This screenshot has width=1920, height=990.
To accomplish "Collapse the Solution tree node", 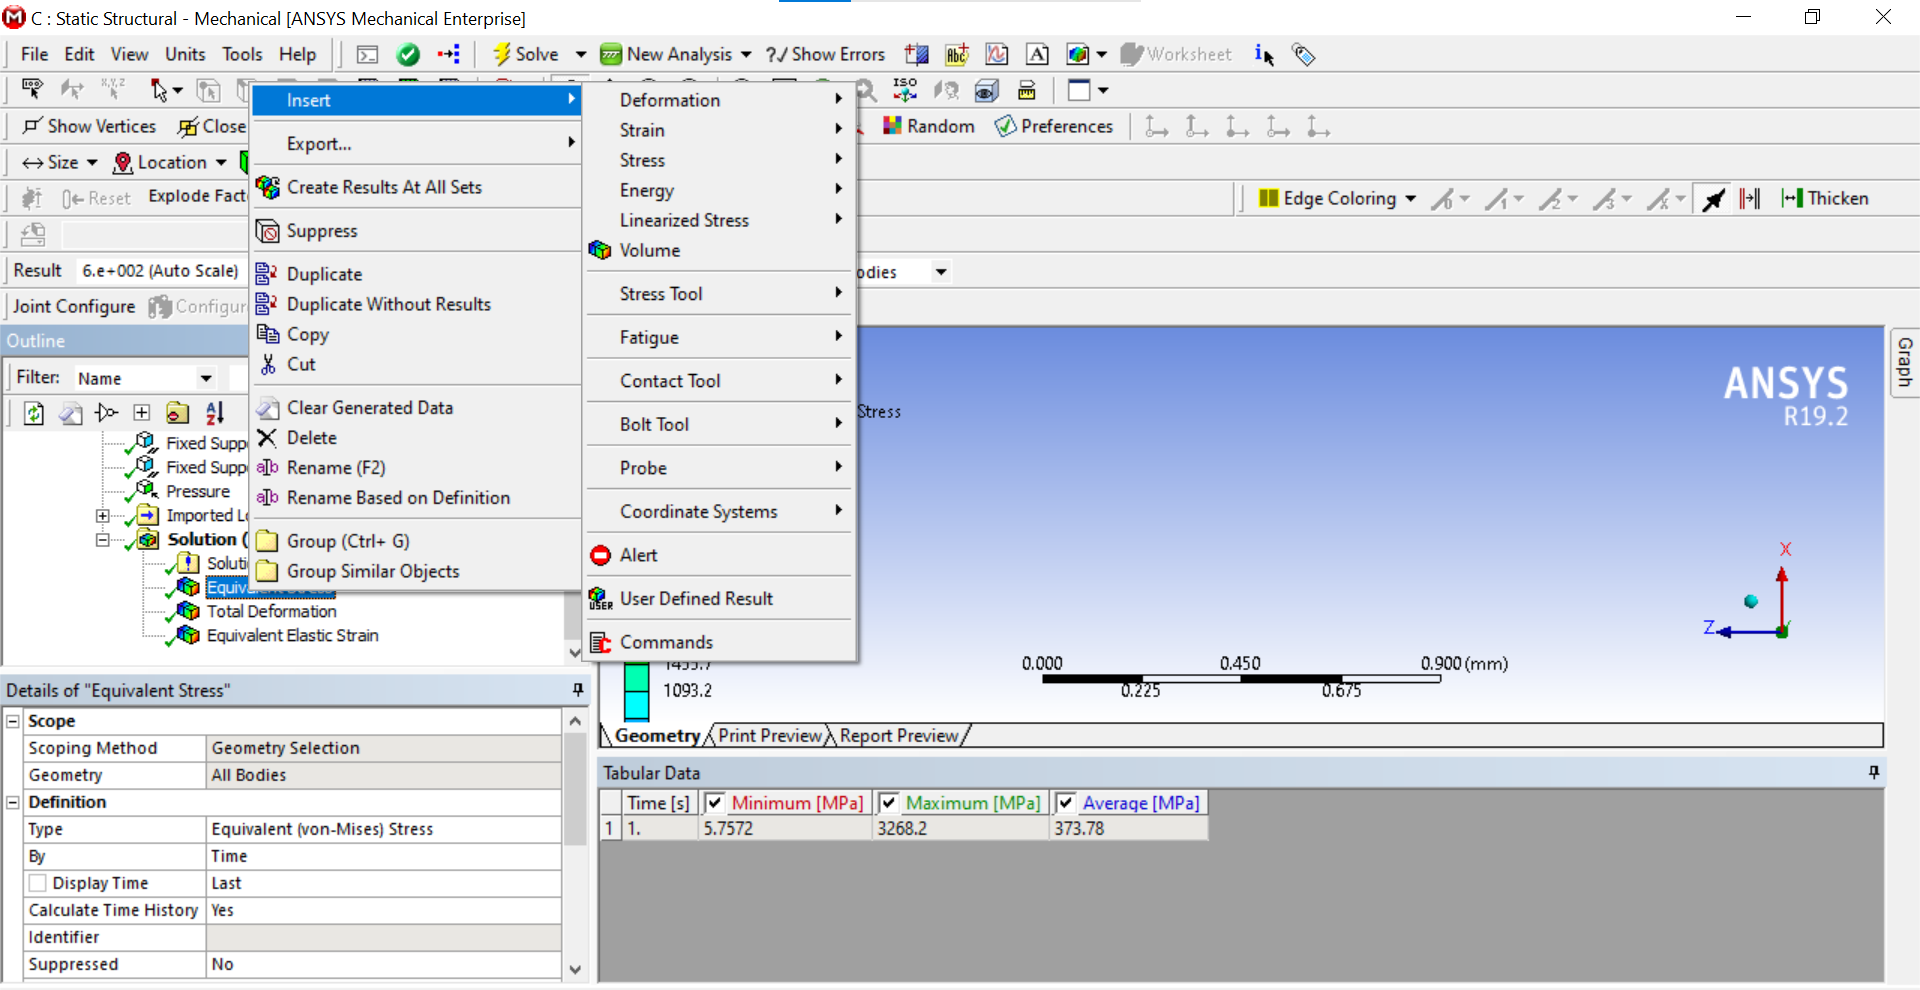I will [102, 540].
